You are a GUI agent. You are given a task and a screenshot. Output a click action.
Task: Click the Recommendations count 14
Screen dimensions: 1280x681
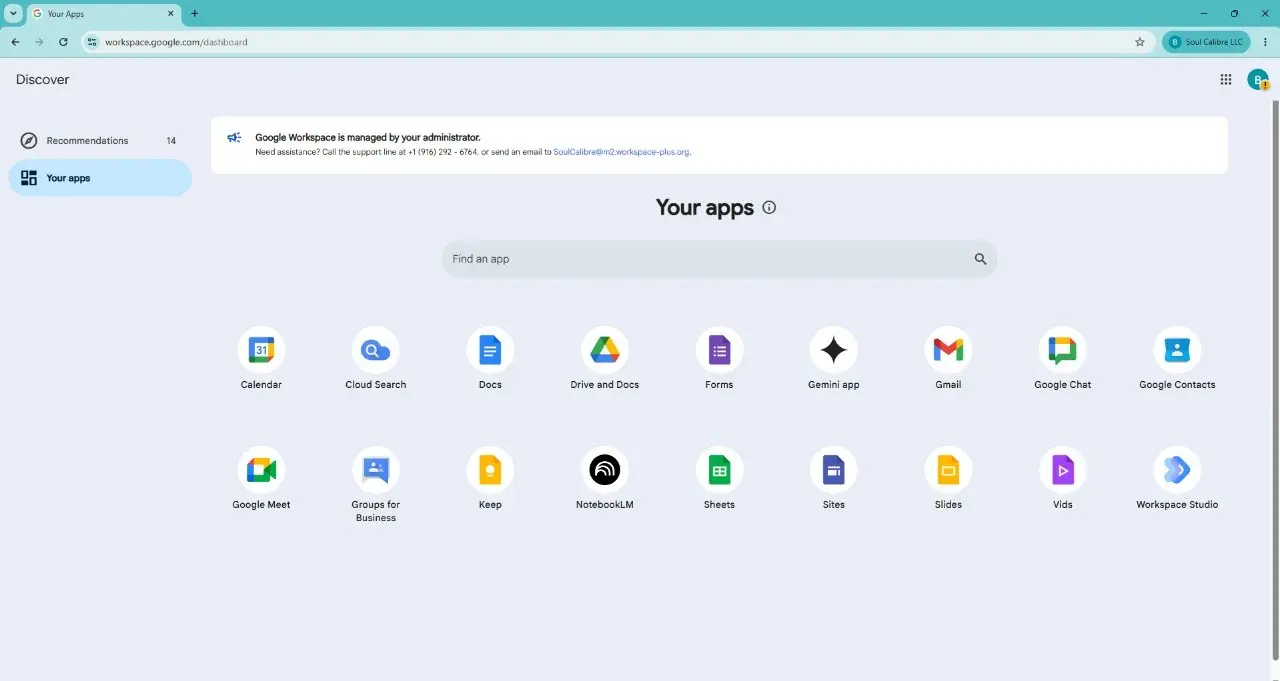click(171, 141)
